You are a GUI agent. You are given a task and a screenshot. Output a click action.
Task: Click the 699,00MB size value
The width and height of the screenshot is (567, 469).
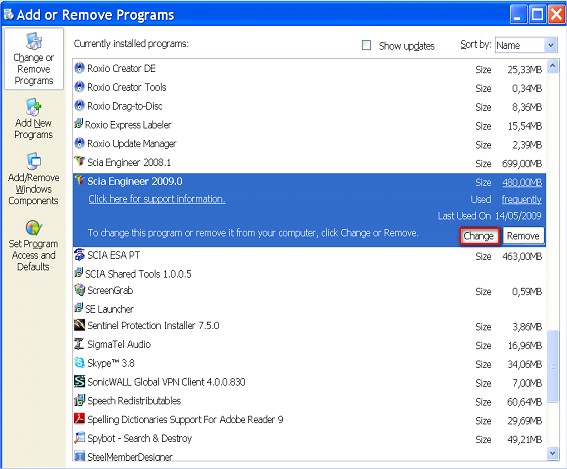(x=522, y=164)
